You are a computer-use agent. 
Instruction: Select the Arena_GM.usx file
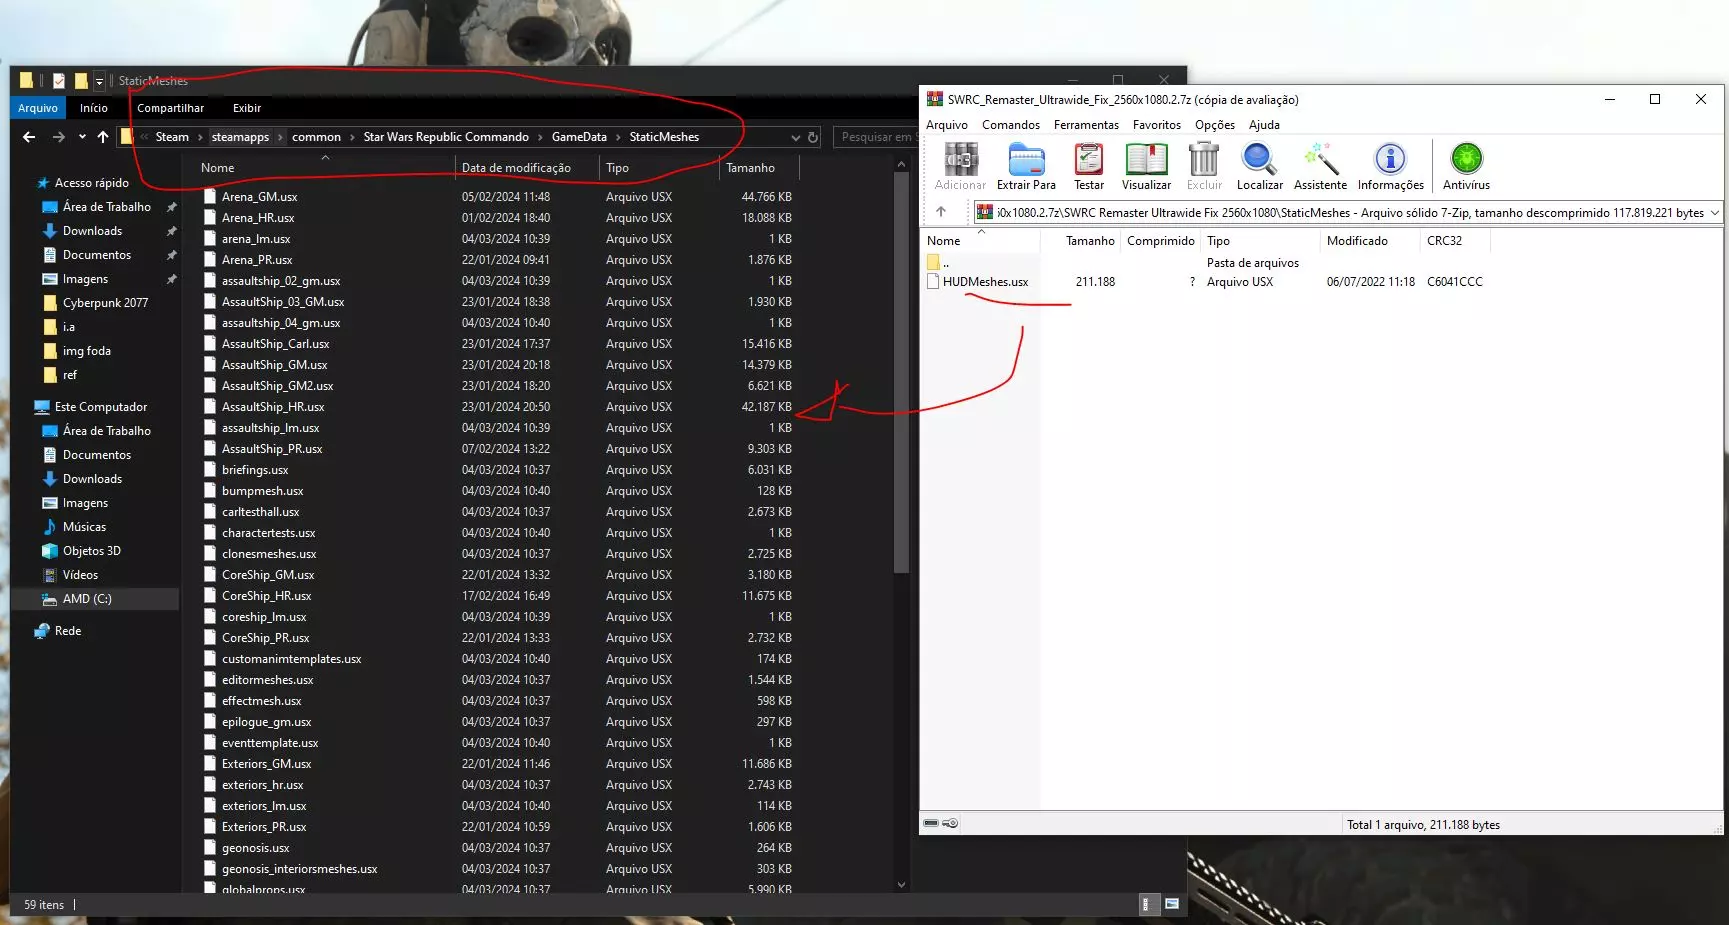tap(259, 197)
